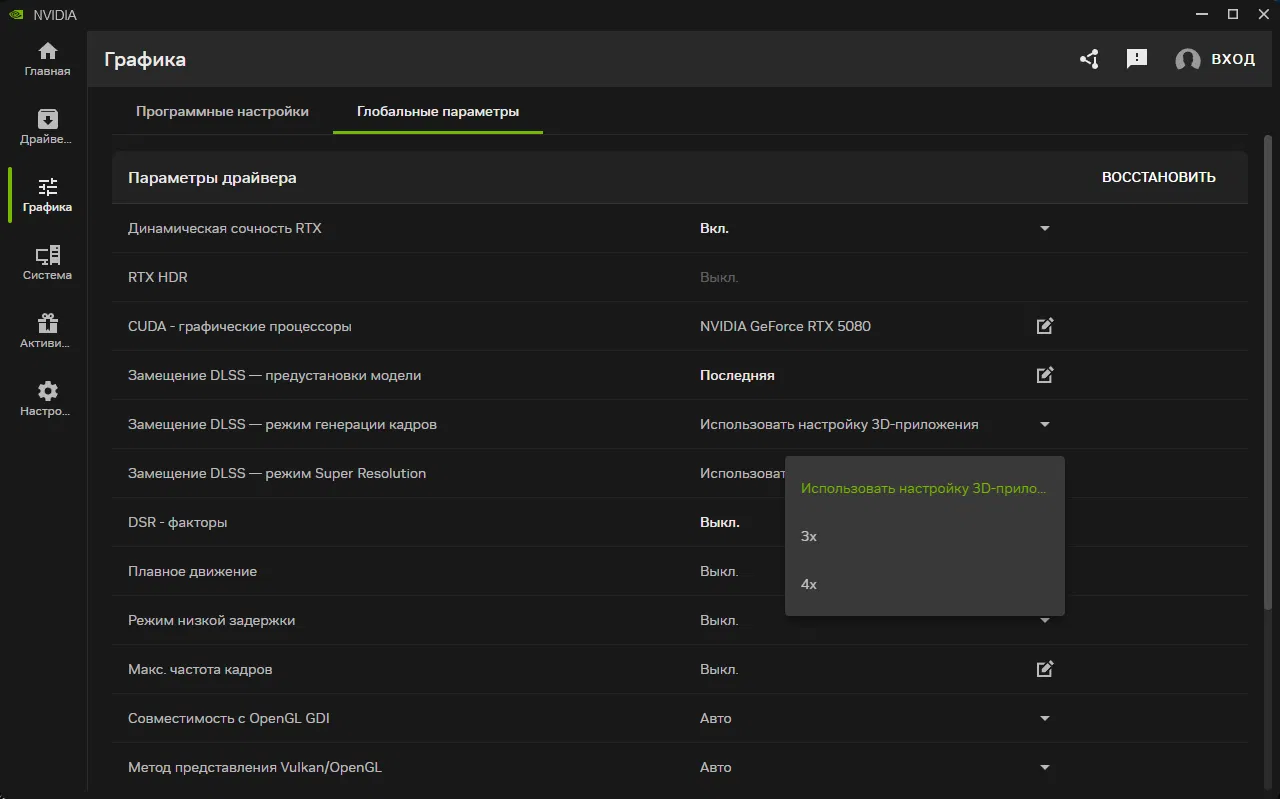The image size is (1280, 799).
Task: Open the feedback notification icon
Action: (1136, 59)
